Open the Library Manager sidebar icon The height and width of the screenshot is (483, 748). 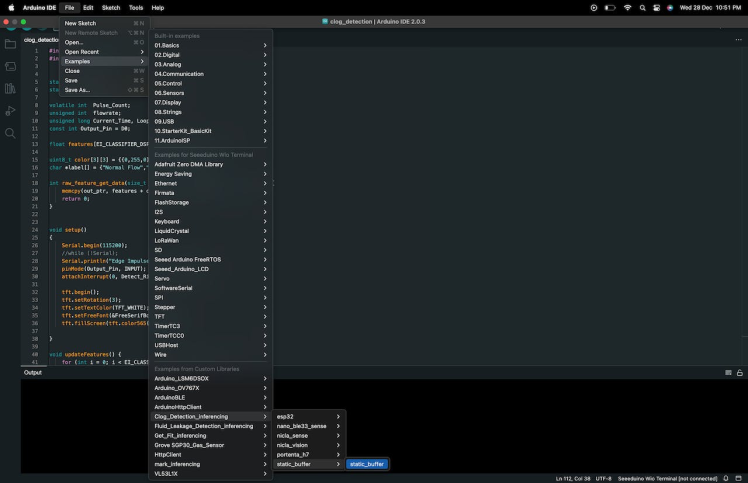(10, 88)
